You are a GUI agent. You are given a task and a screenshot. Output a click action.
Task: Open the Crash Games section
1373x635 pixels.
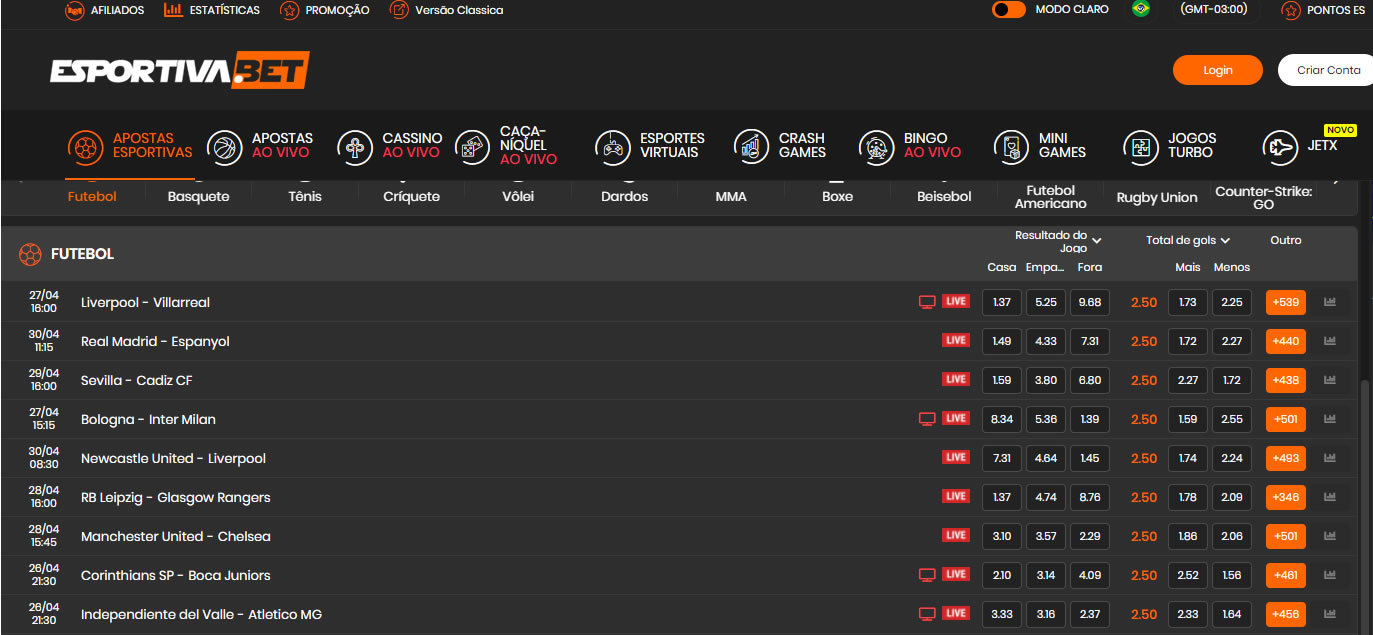coord(780,146)
